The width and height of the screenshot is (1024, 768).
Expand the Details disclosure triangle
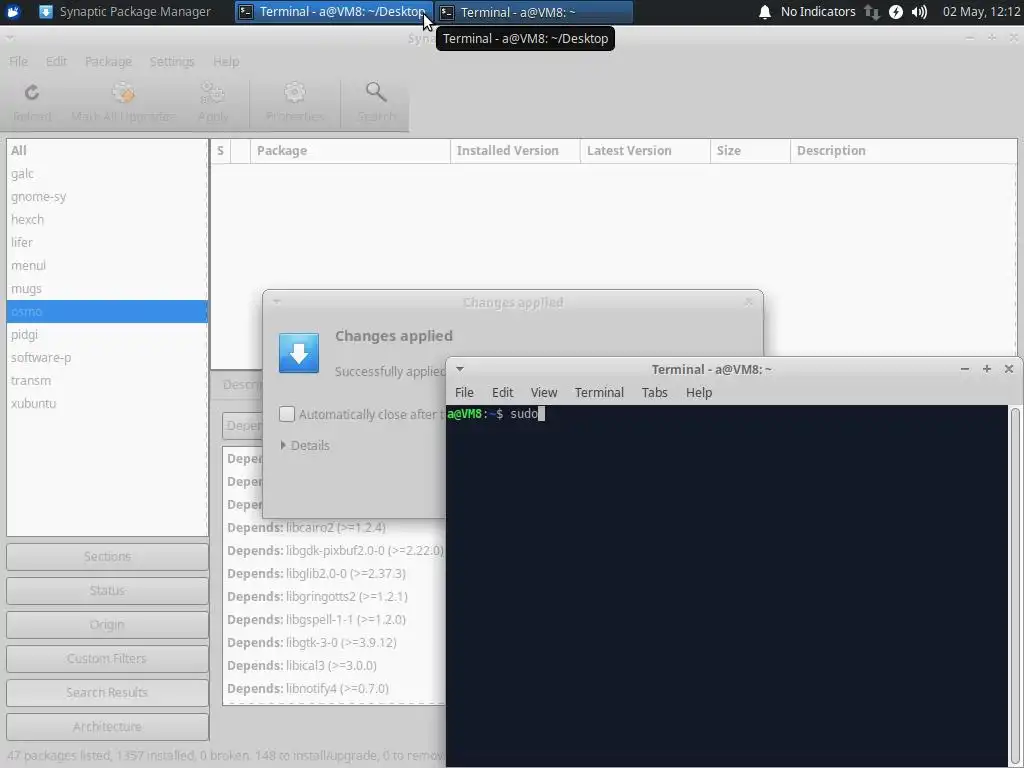[x=283, y=445]
